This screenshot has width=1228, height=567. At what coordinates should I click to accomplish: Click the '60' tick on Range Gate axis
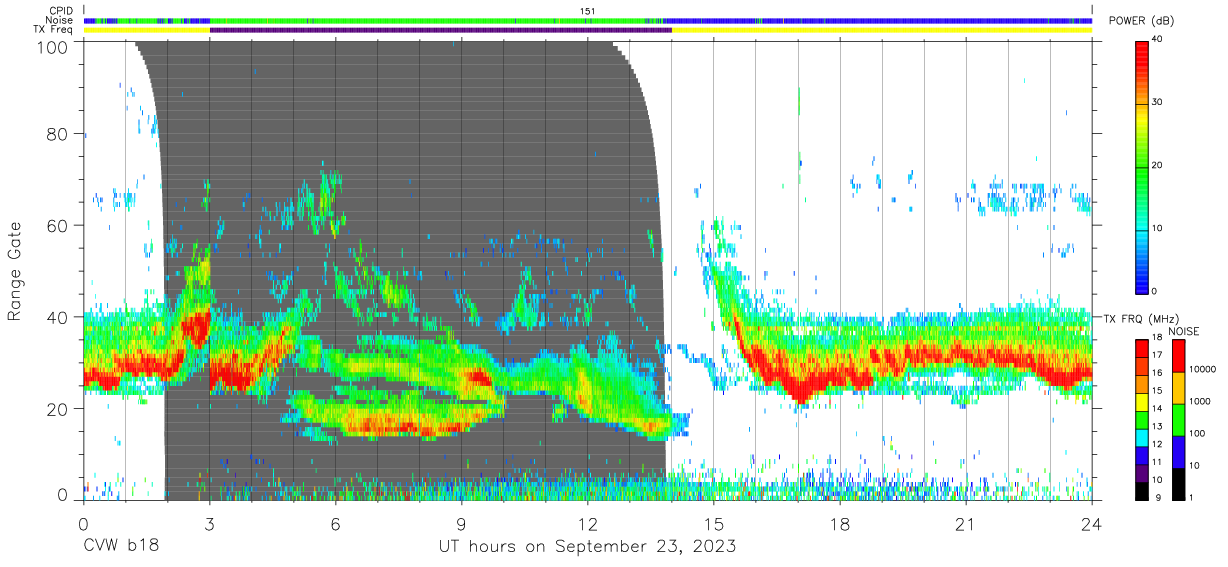[58, 225]
